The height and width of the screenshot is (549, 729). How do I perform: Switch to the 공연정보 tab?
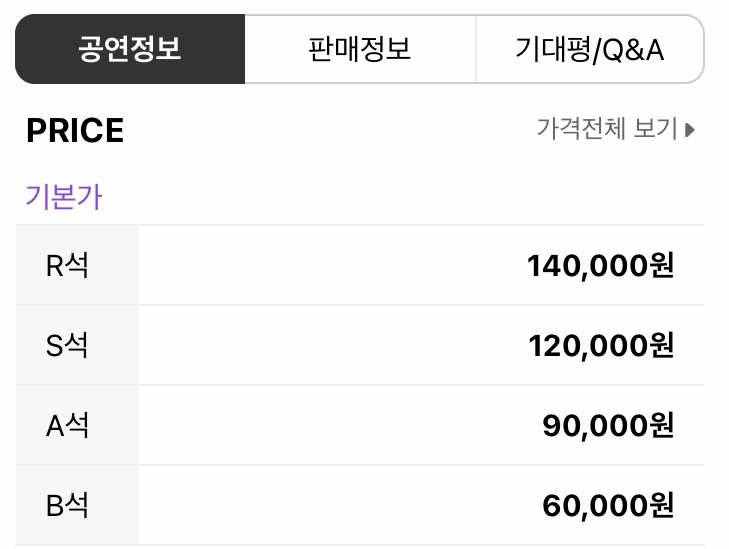(130, 49)
